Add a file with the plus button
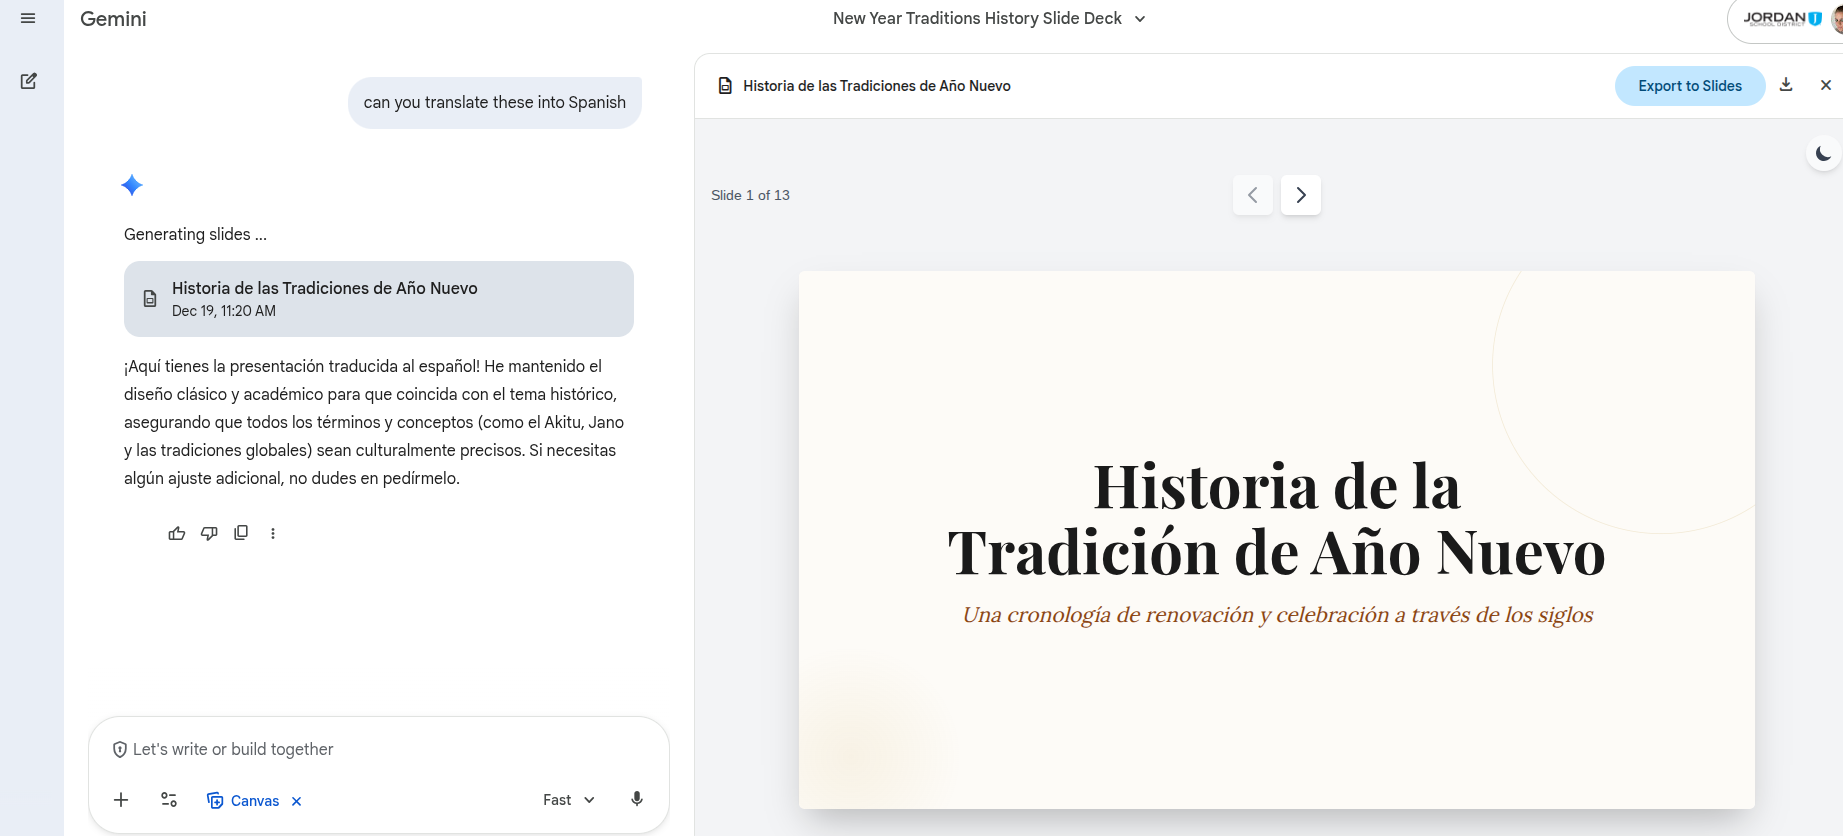The image size is (1843, 836). tap(121, 800)
